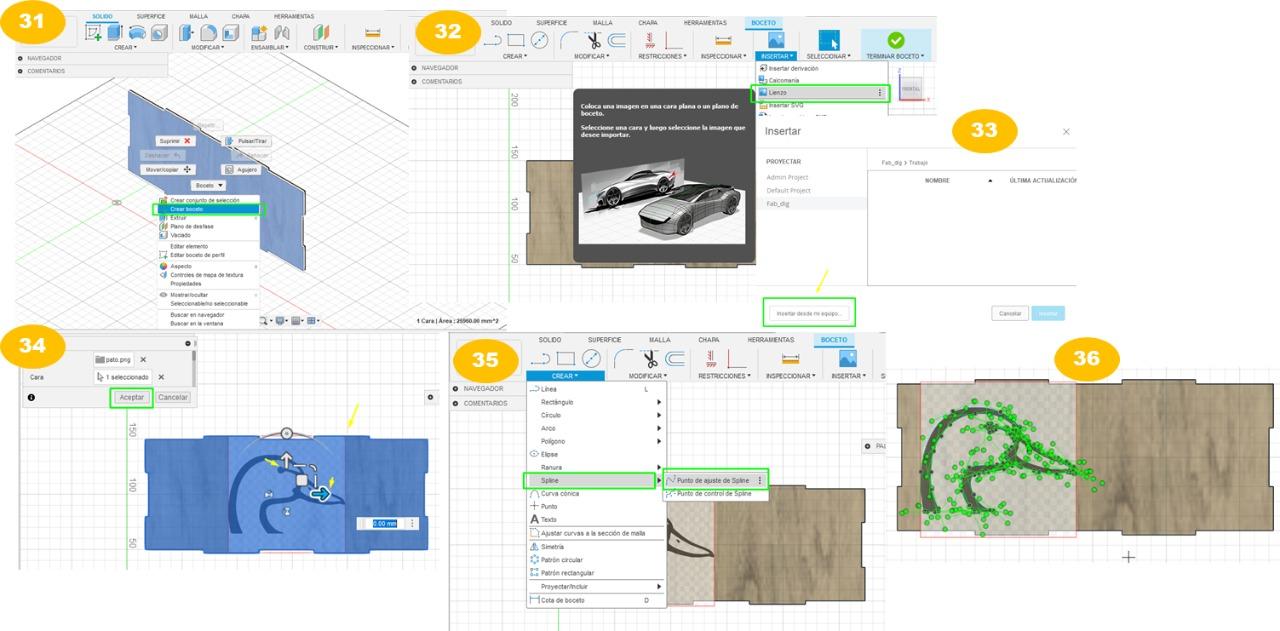Click the Select arrow icon in panel 32
Image resolution: width=1280 pixels, height=631 pixels.
tap(830, 40)
